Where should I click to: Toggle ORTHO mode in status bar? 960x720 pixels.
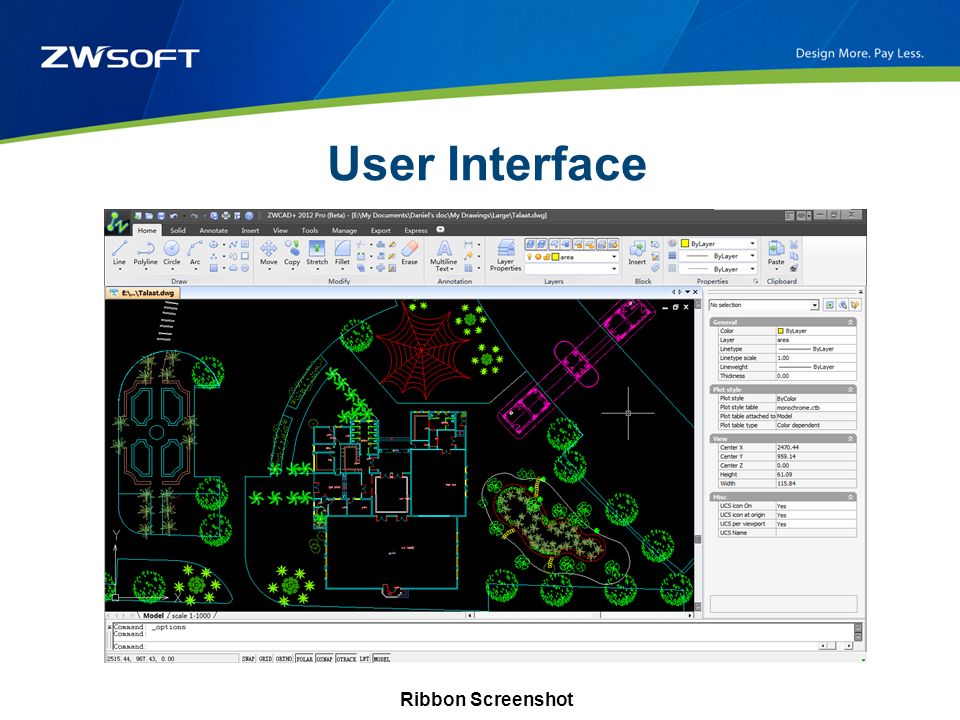pyautogui.click(x=283, y=659)
